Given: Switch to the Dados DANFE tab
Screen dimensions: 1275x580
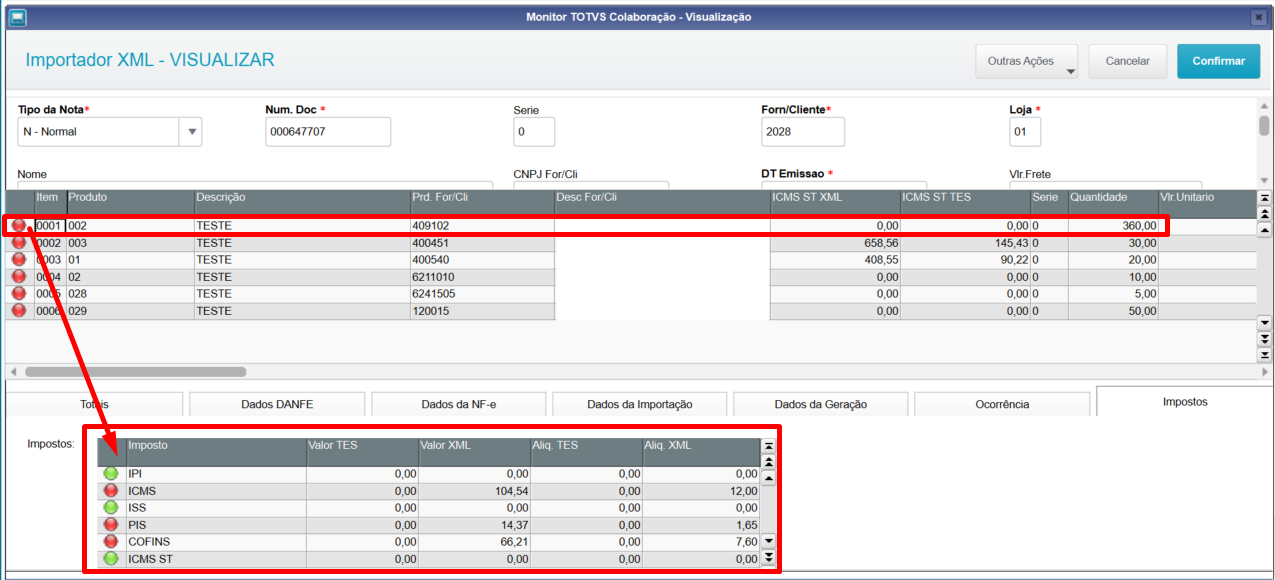Looking at the screenshot, I should tap(276, 405).
